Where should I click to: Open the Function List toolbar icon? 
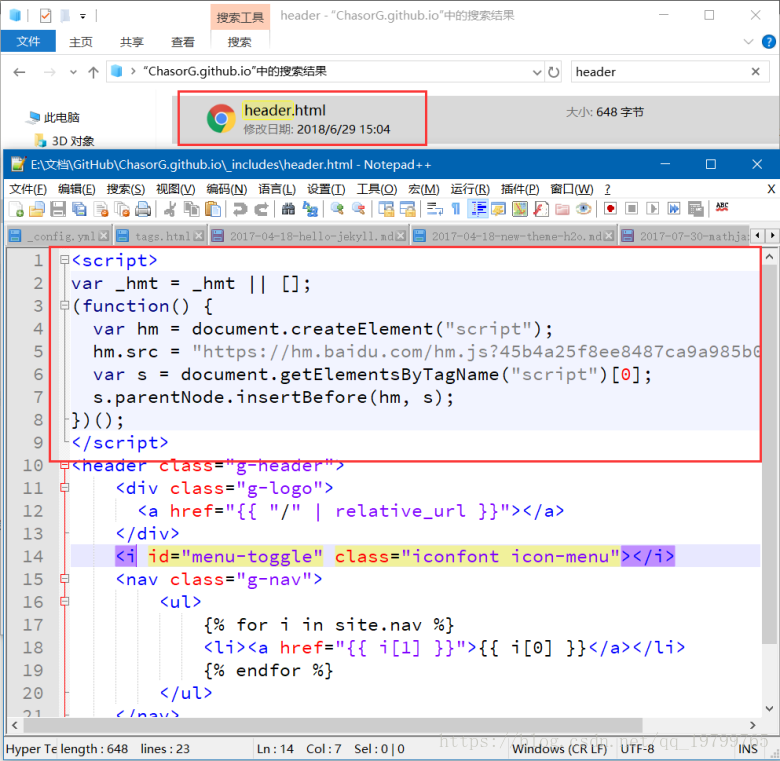coord(541,209)
